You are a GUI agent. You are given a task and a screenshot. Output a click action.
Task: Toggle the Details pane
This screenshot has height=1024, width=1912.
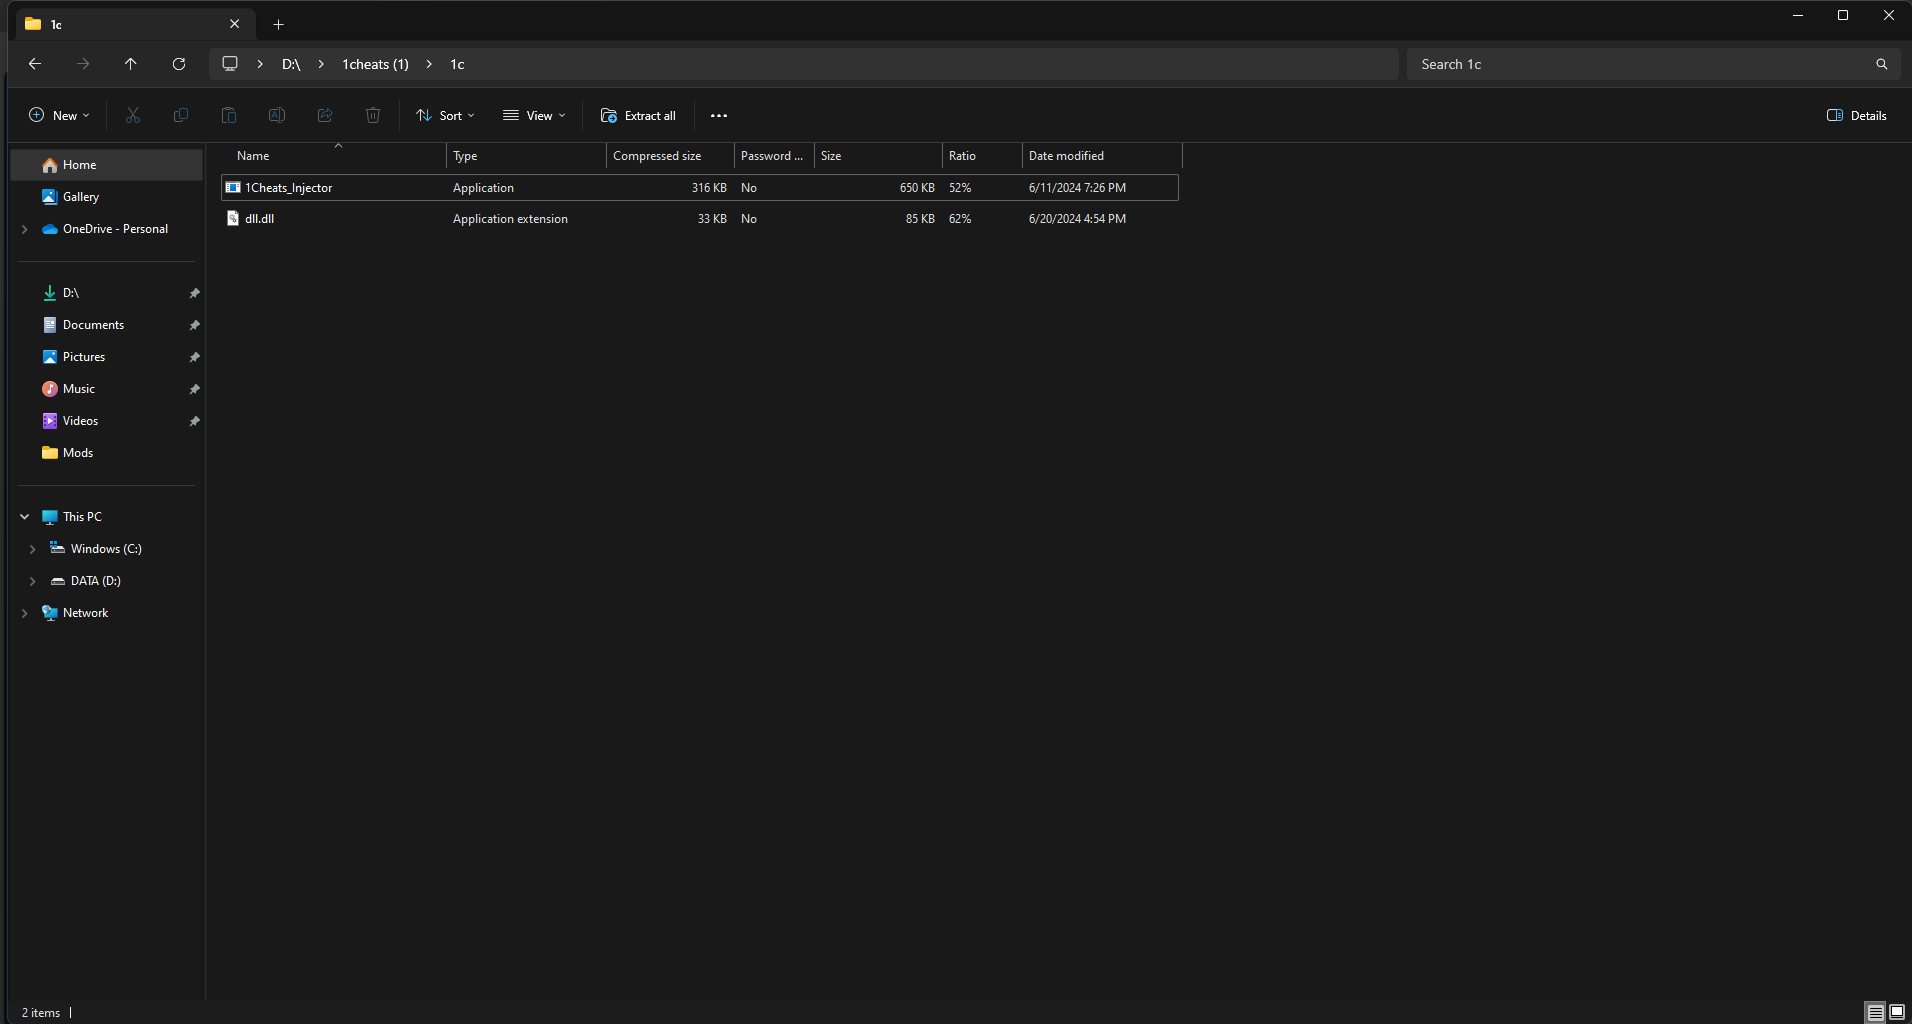tap(1856, 116)
